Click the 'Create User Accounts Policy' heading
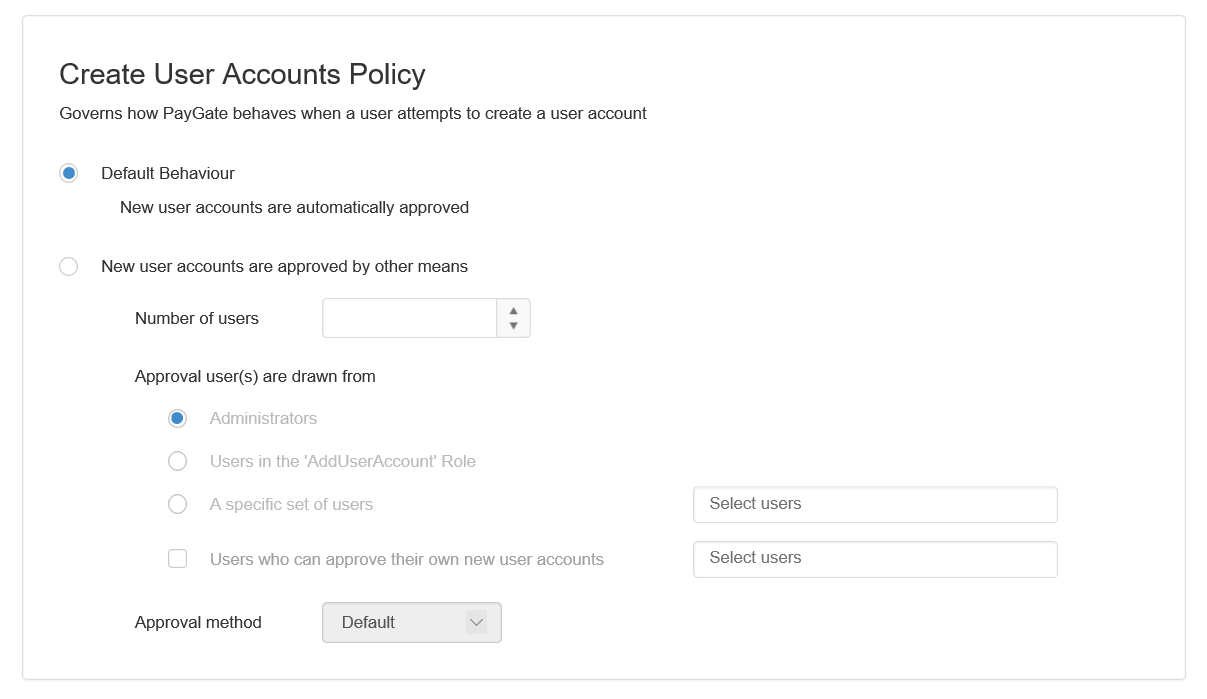The image size is (1207, 699). pyautogui.click(x=242, y=75)
